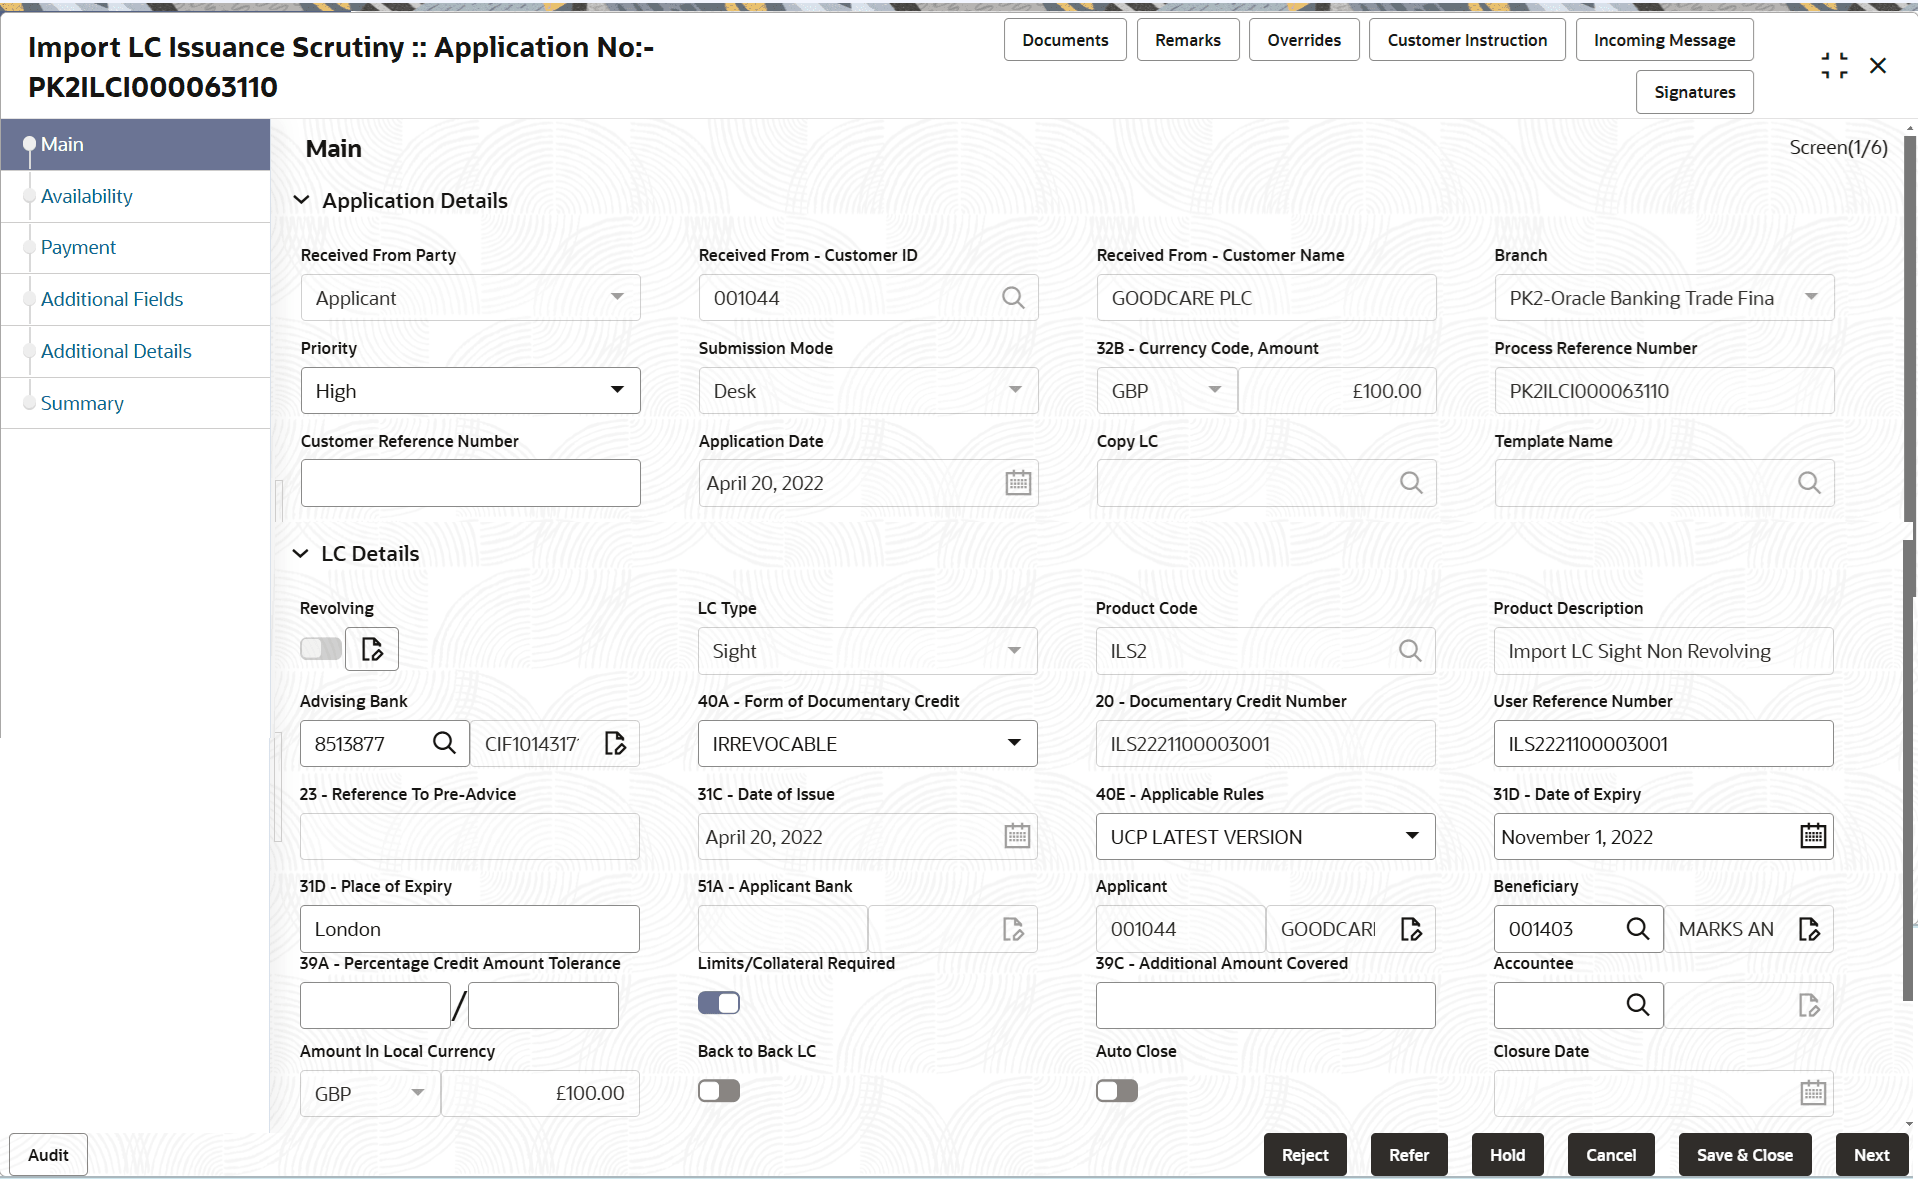
Task: Click the Copy LC search icon
Action: (1410, 483)
